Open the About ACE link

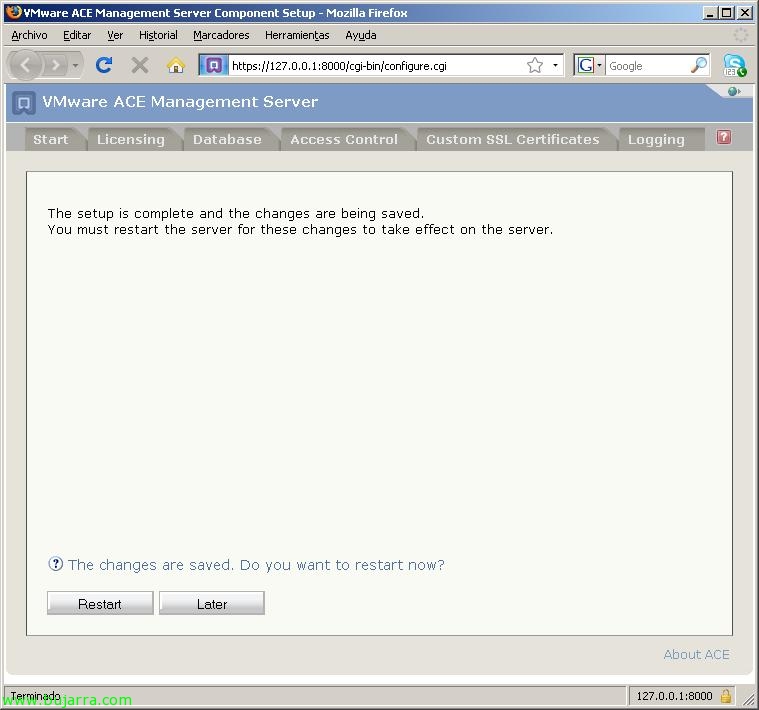pyautogui.click(x=696, y=654)
